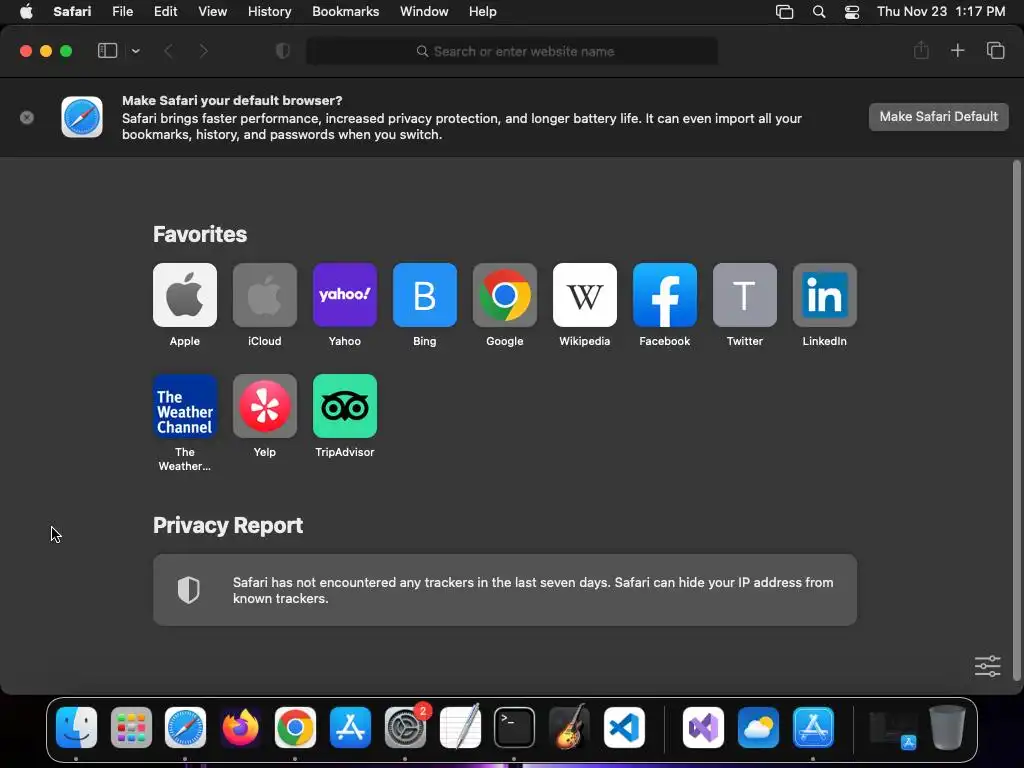Open the TripAdvisor favorite
This screenshot has width=1024, height=768.
click(x=345, y=406)
